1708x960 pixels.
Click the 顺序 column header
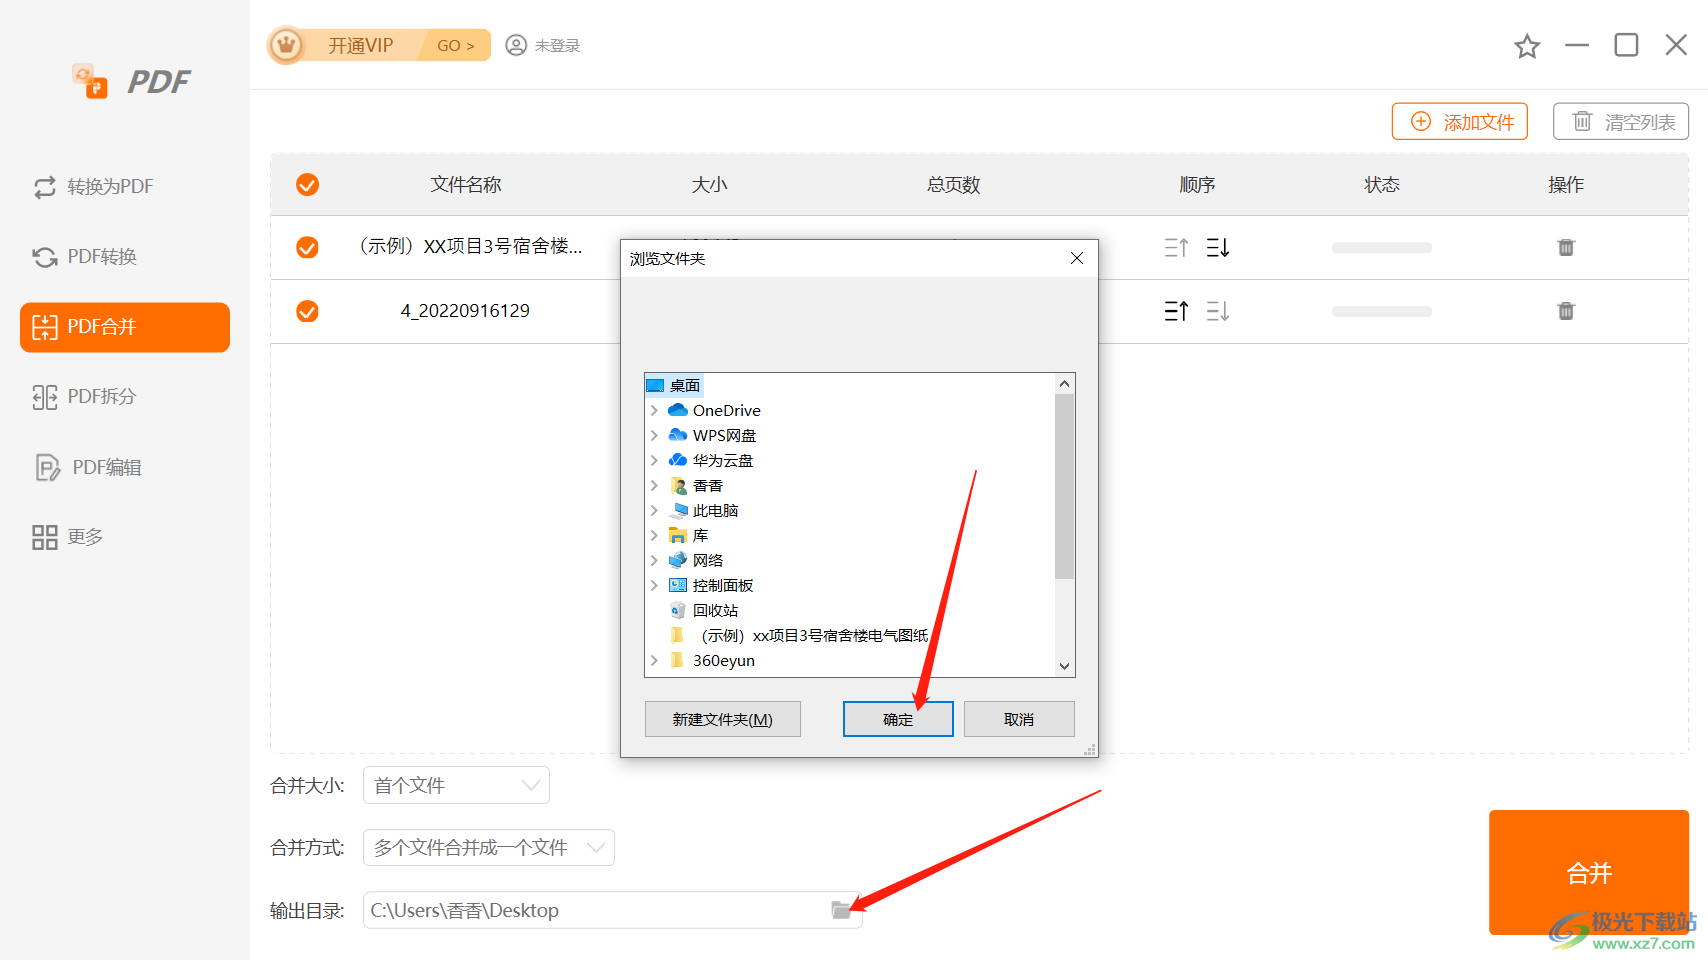pyautogui.click(x=1197, y=185)
